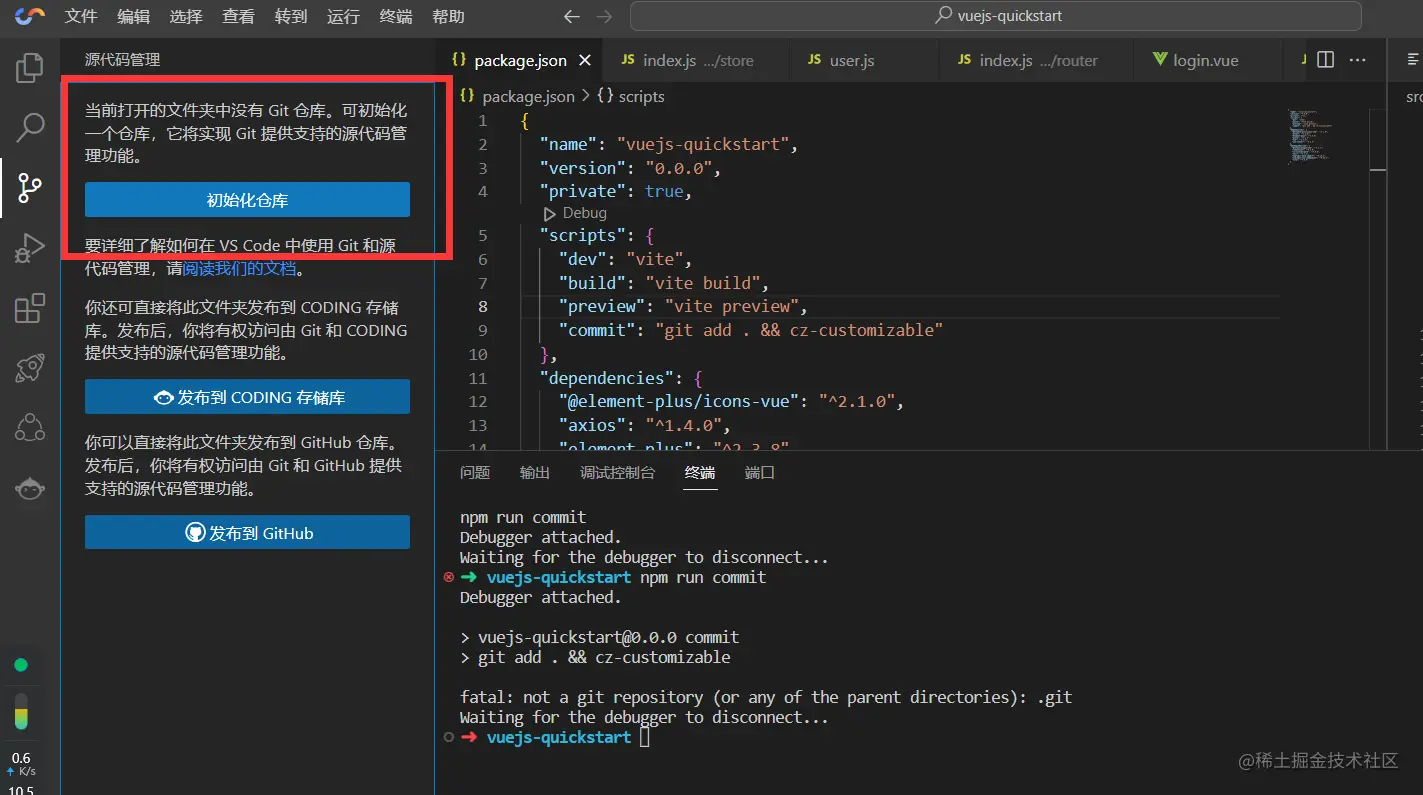Screen dimensions: 1423x795
Task: Open the 文件 menu
Action: coord(81,16)
